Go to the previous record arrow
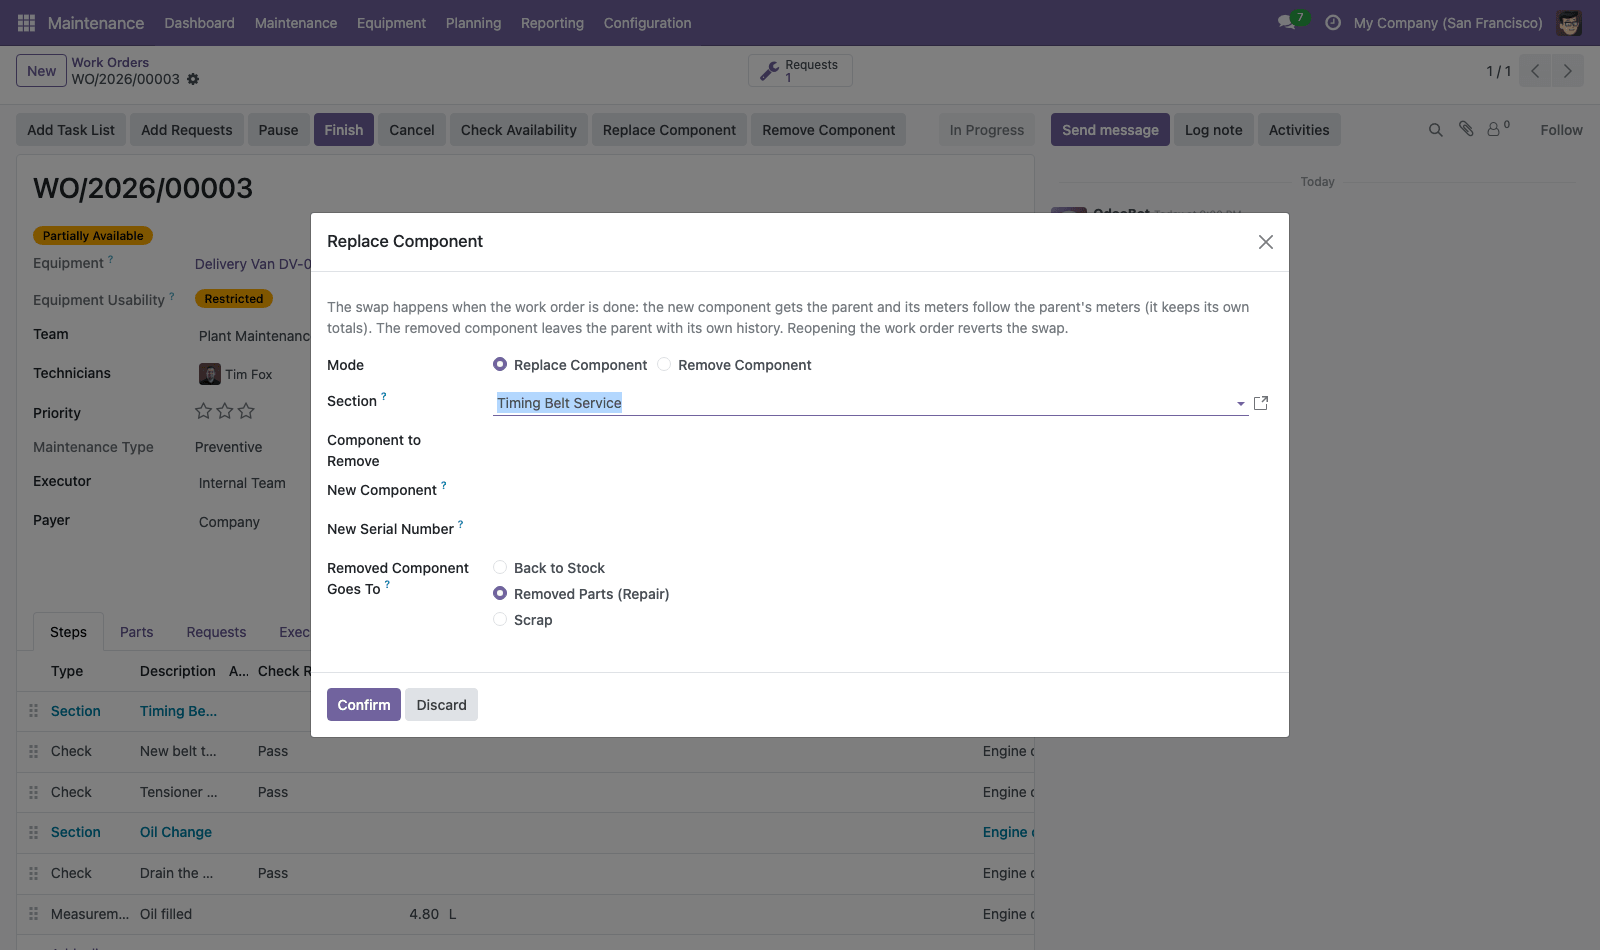This screenshot has height=950, width=1600. pos(1535,71)
